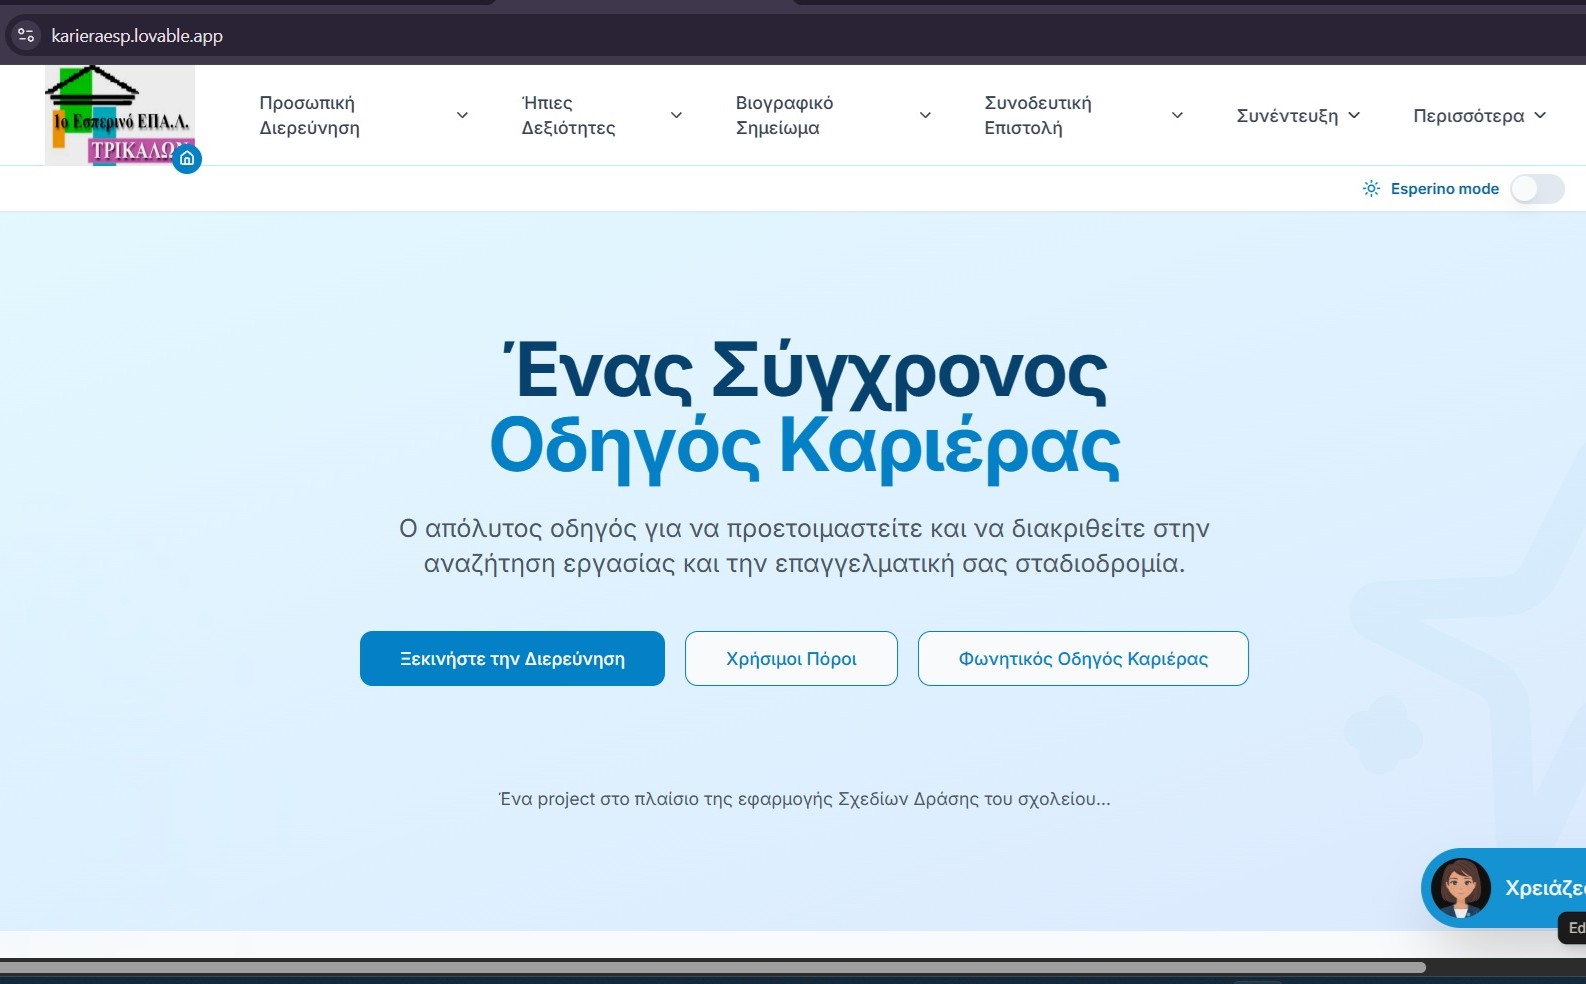Expand the Προσωπική Διερεύνηση chevron
This screenshot has height=984, width=1586.
coord(462,115)
